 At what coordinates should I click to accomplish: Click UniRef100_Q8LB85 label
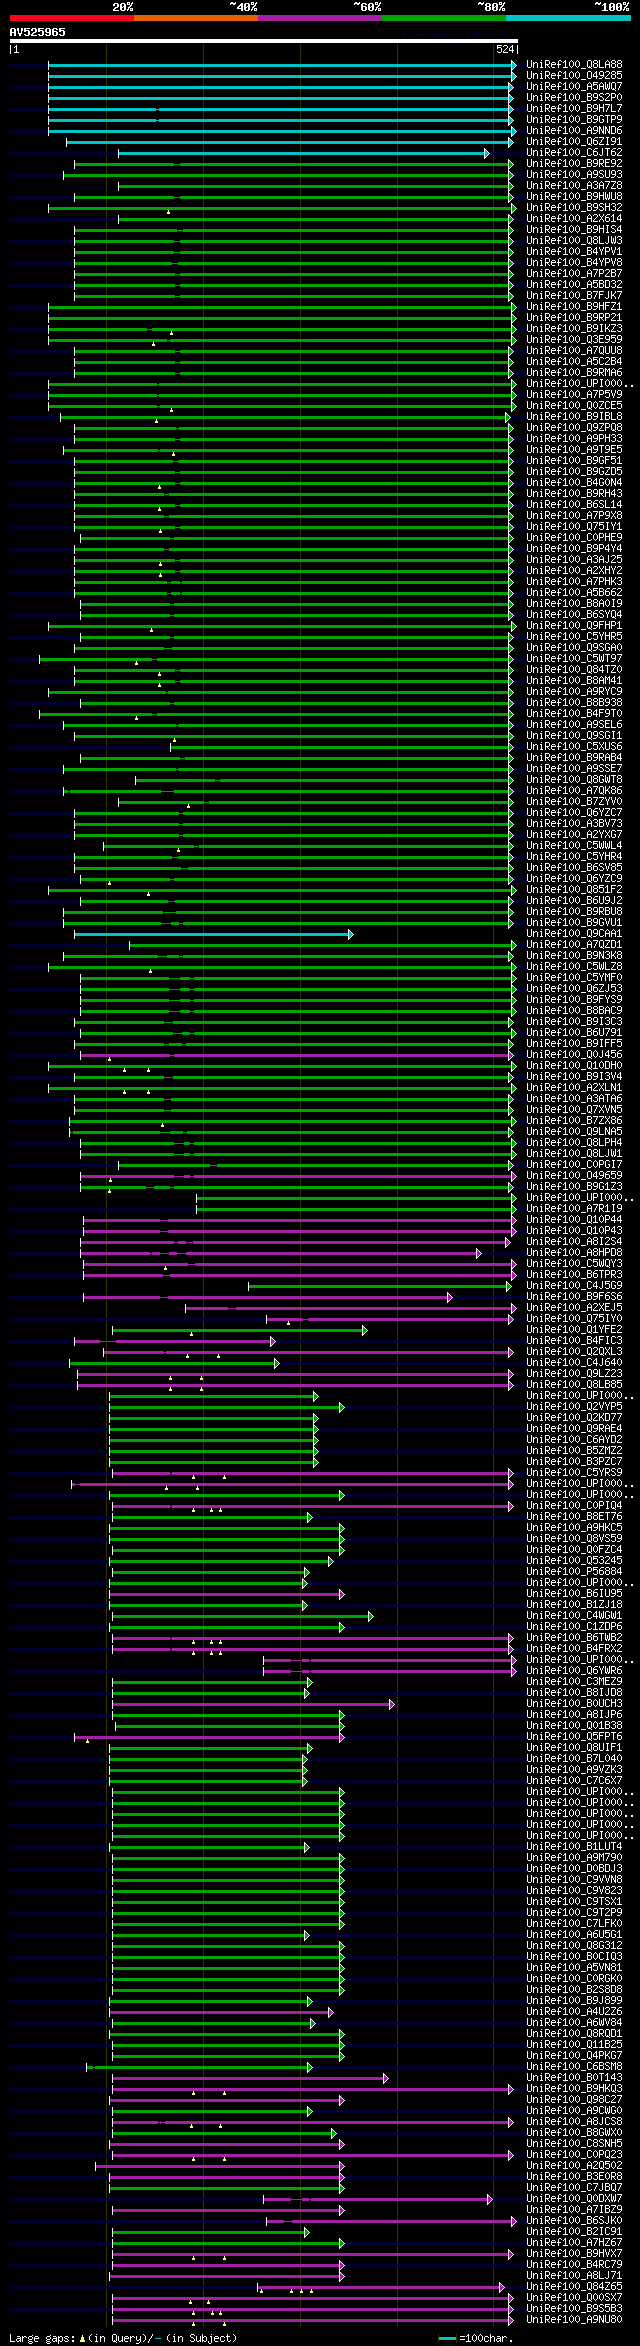pyautogui.click(x=574, y=1384)
